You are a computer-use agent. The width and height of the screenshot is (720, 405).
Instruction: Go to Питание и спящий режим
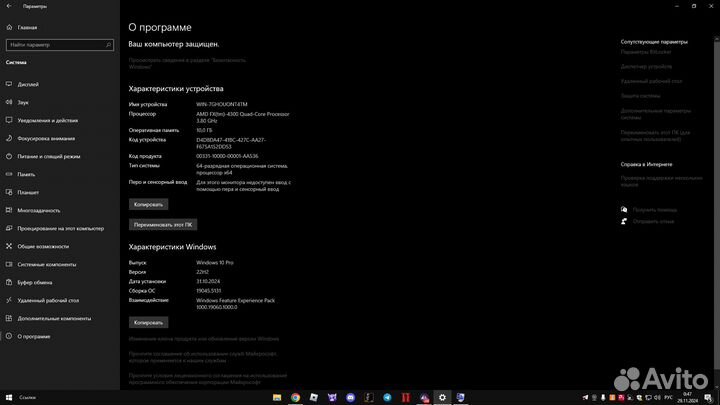48,156
